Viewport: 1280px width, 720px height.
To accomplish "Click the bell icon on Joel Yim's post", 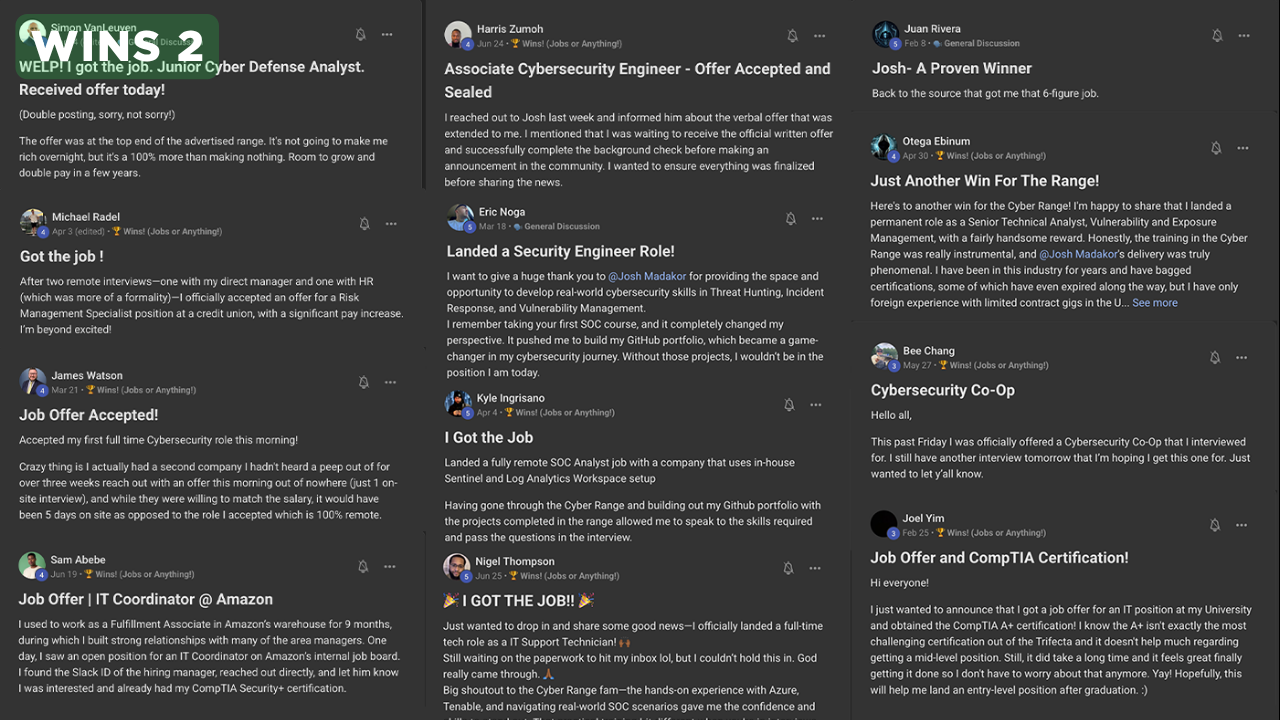I will [x=1215, y=525].
